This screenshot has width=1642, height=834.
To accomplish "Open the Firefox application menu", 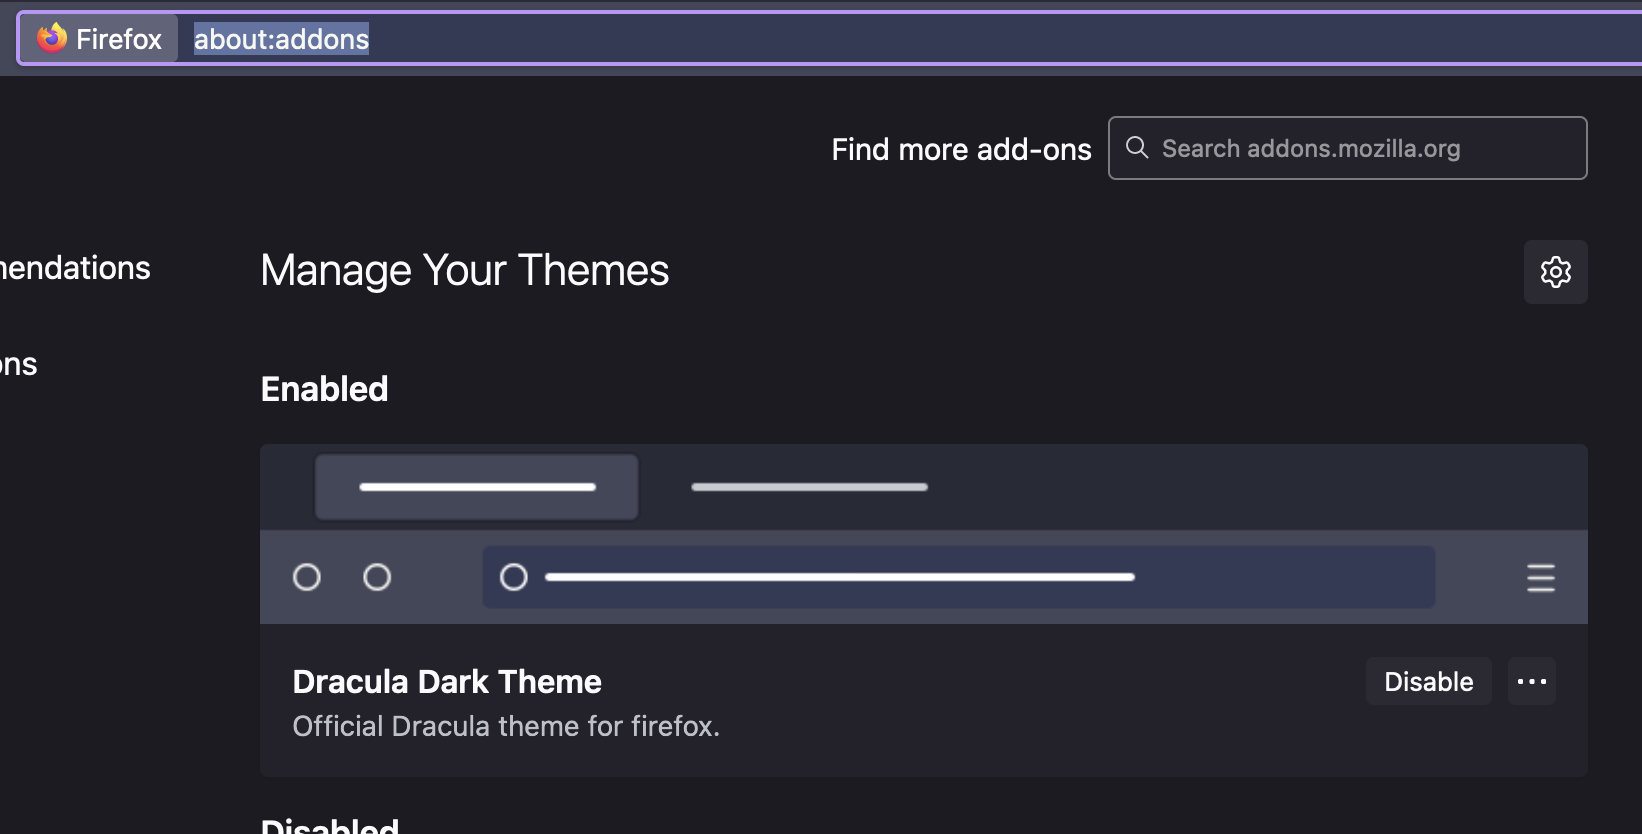I will [97, 38].
